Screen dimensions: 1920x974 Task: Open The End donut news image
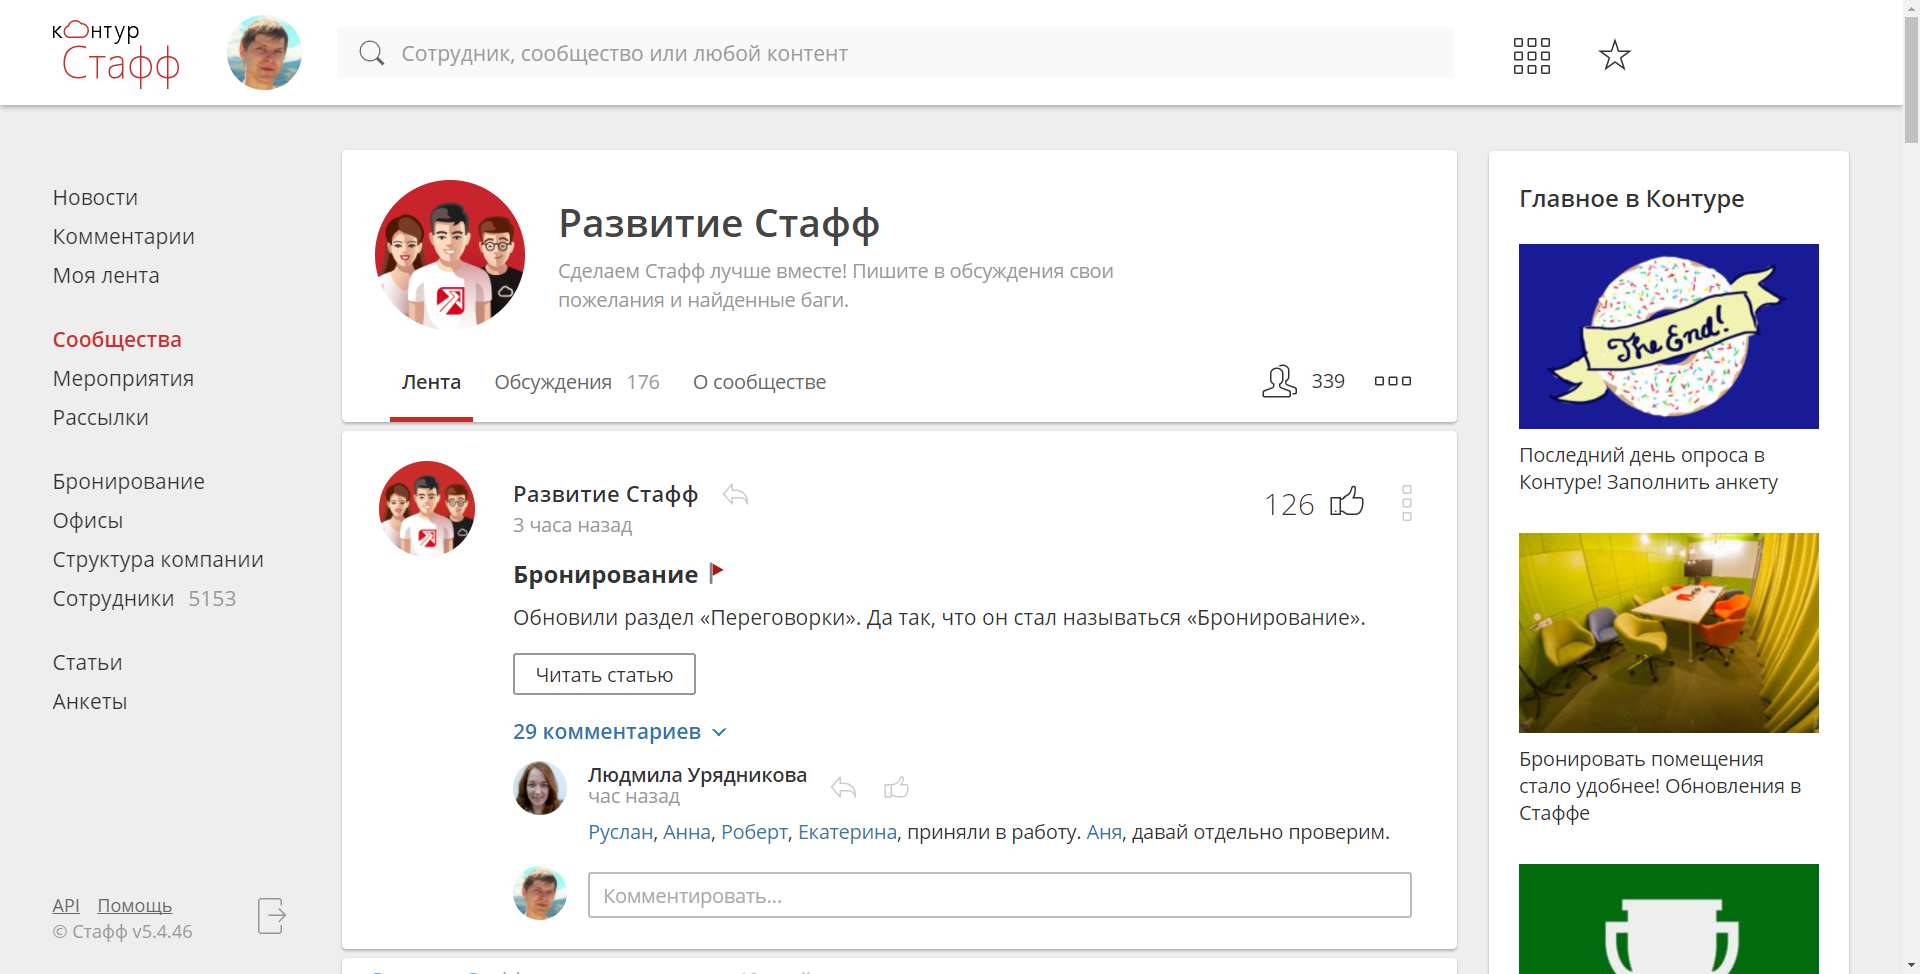pyautogui.click(x=1668, y=336)
